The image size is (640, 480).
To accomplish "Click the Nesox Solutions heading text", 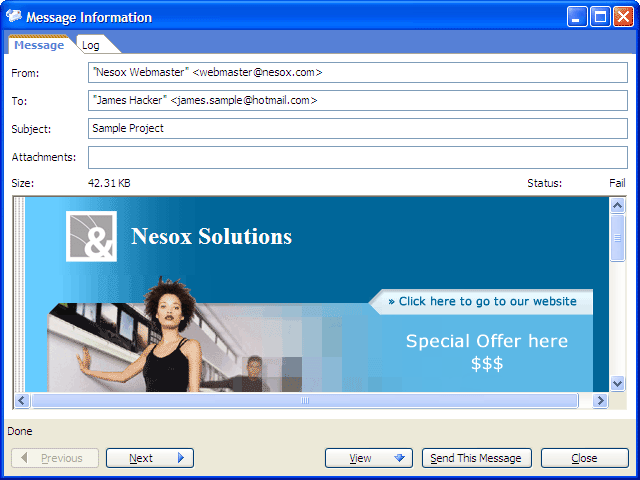I will point(211,236).
